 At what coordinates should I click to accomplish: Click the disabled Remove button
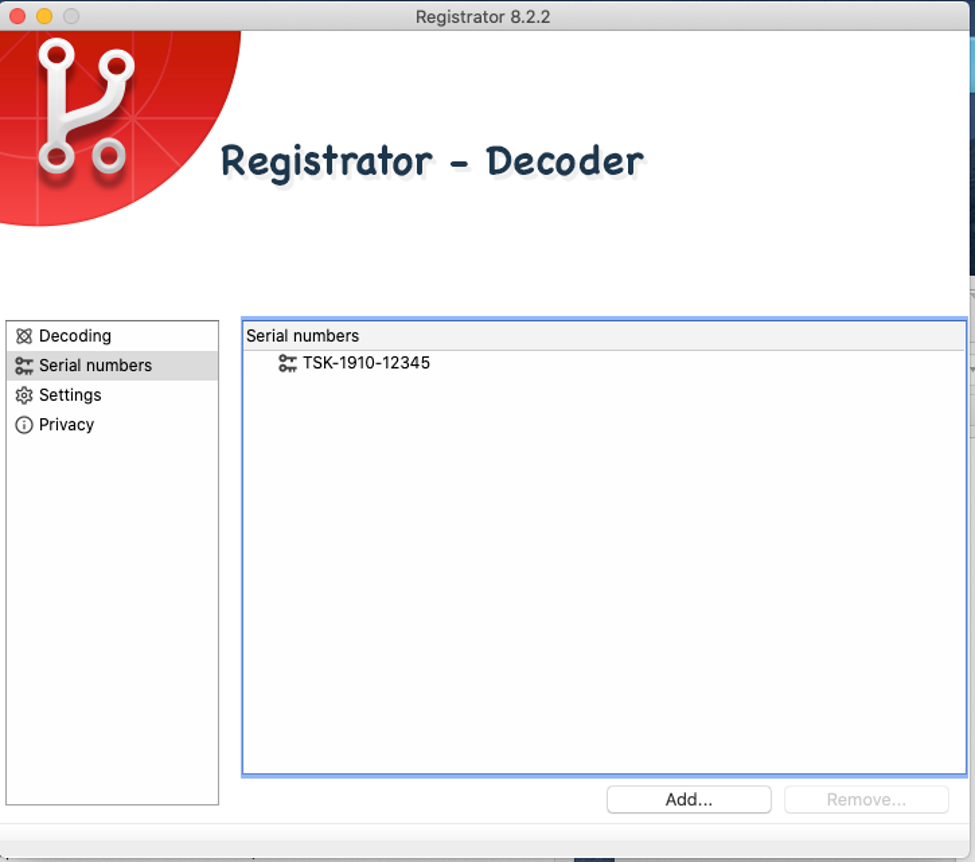866,799
